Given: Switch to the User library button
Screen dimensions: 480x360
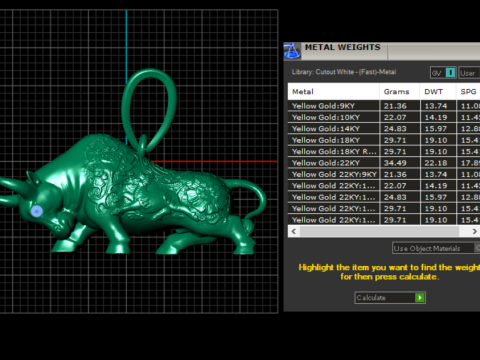Looking at the screenshot, I should click(x=469, y=73).
